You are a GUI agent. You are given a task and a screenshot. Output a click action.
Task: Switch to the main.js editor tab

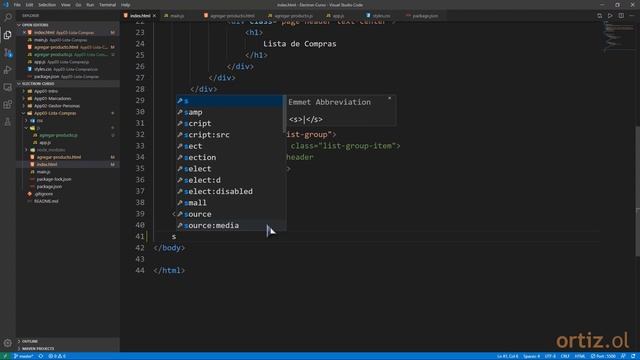coord(178,16)
